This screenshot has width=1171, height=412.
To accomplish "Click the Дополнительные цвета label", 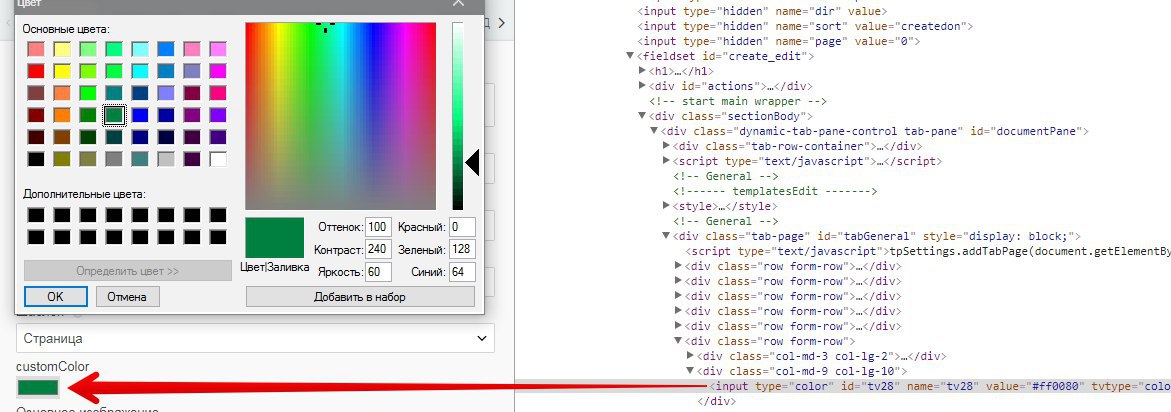I will point(84,193).
